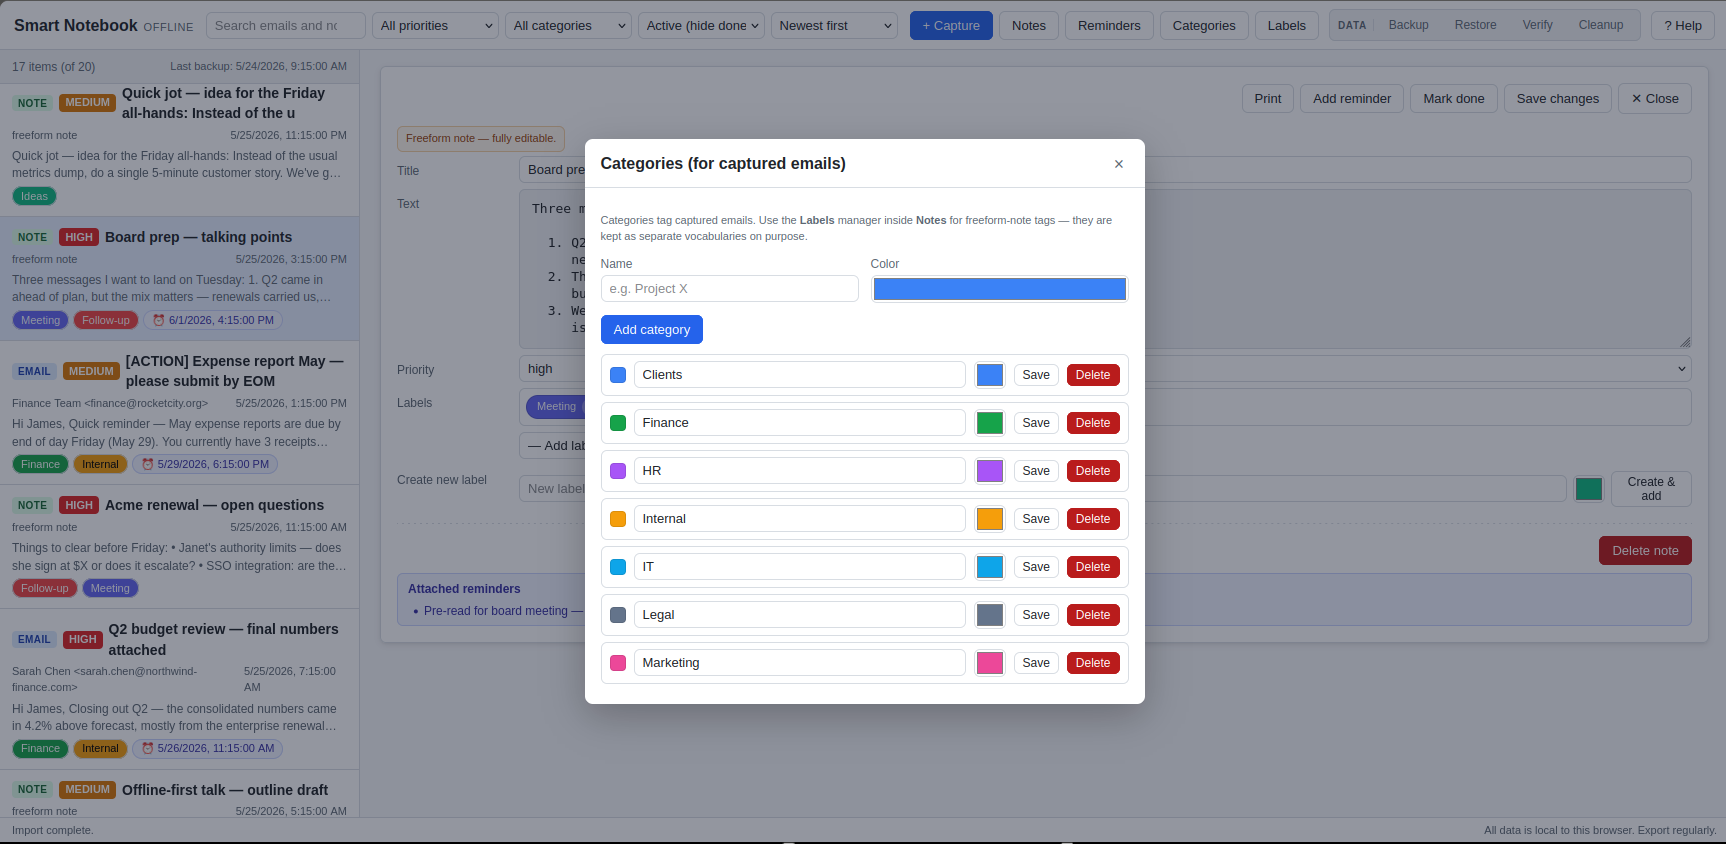Save the Finance category
1726x844 pixels.
(1036, 423)
